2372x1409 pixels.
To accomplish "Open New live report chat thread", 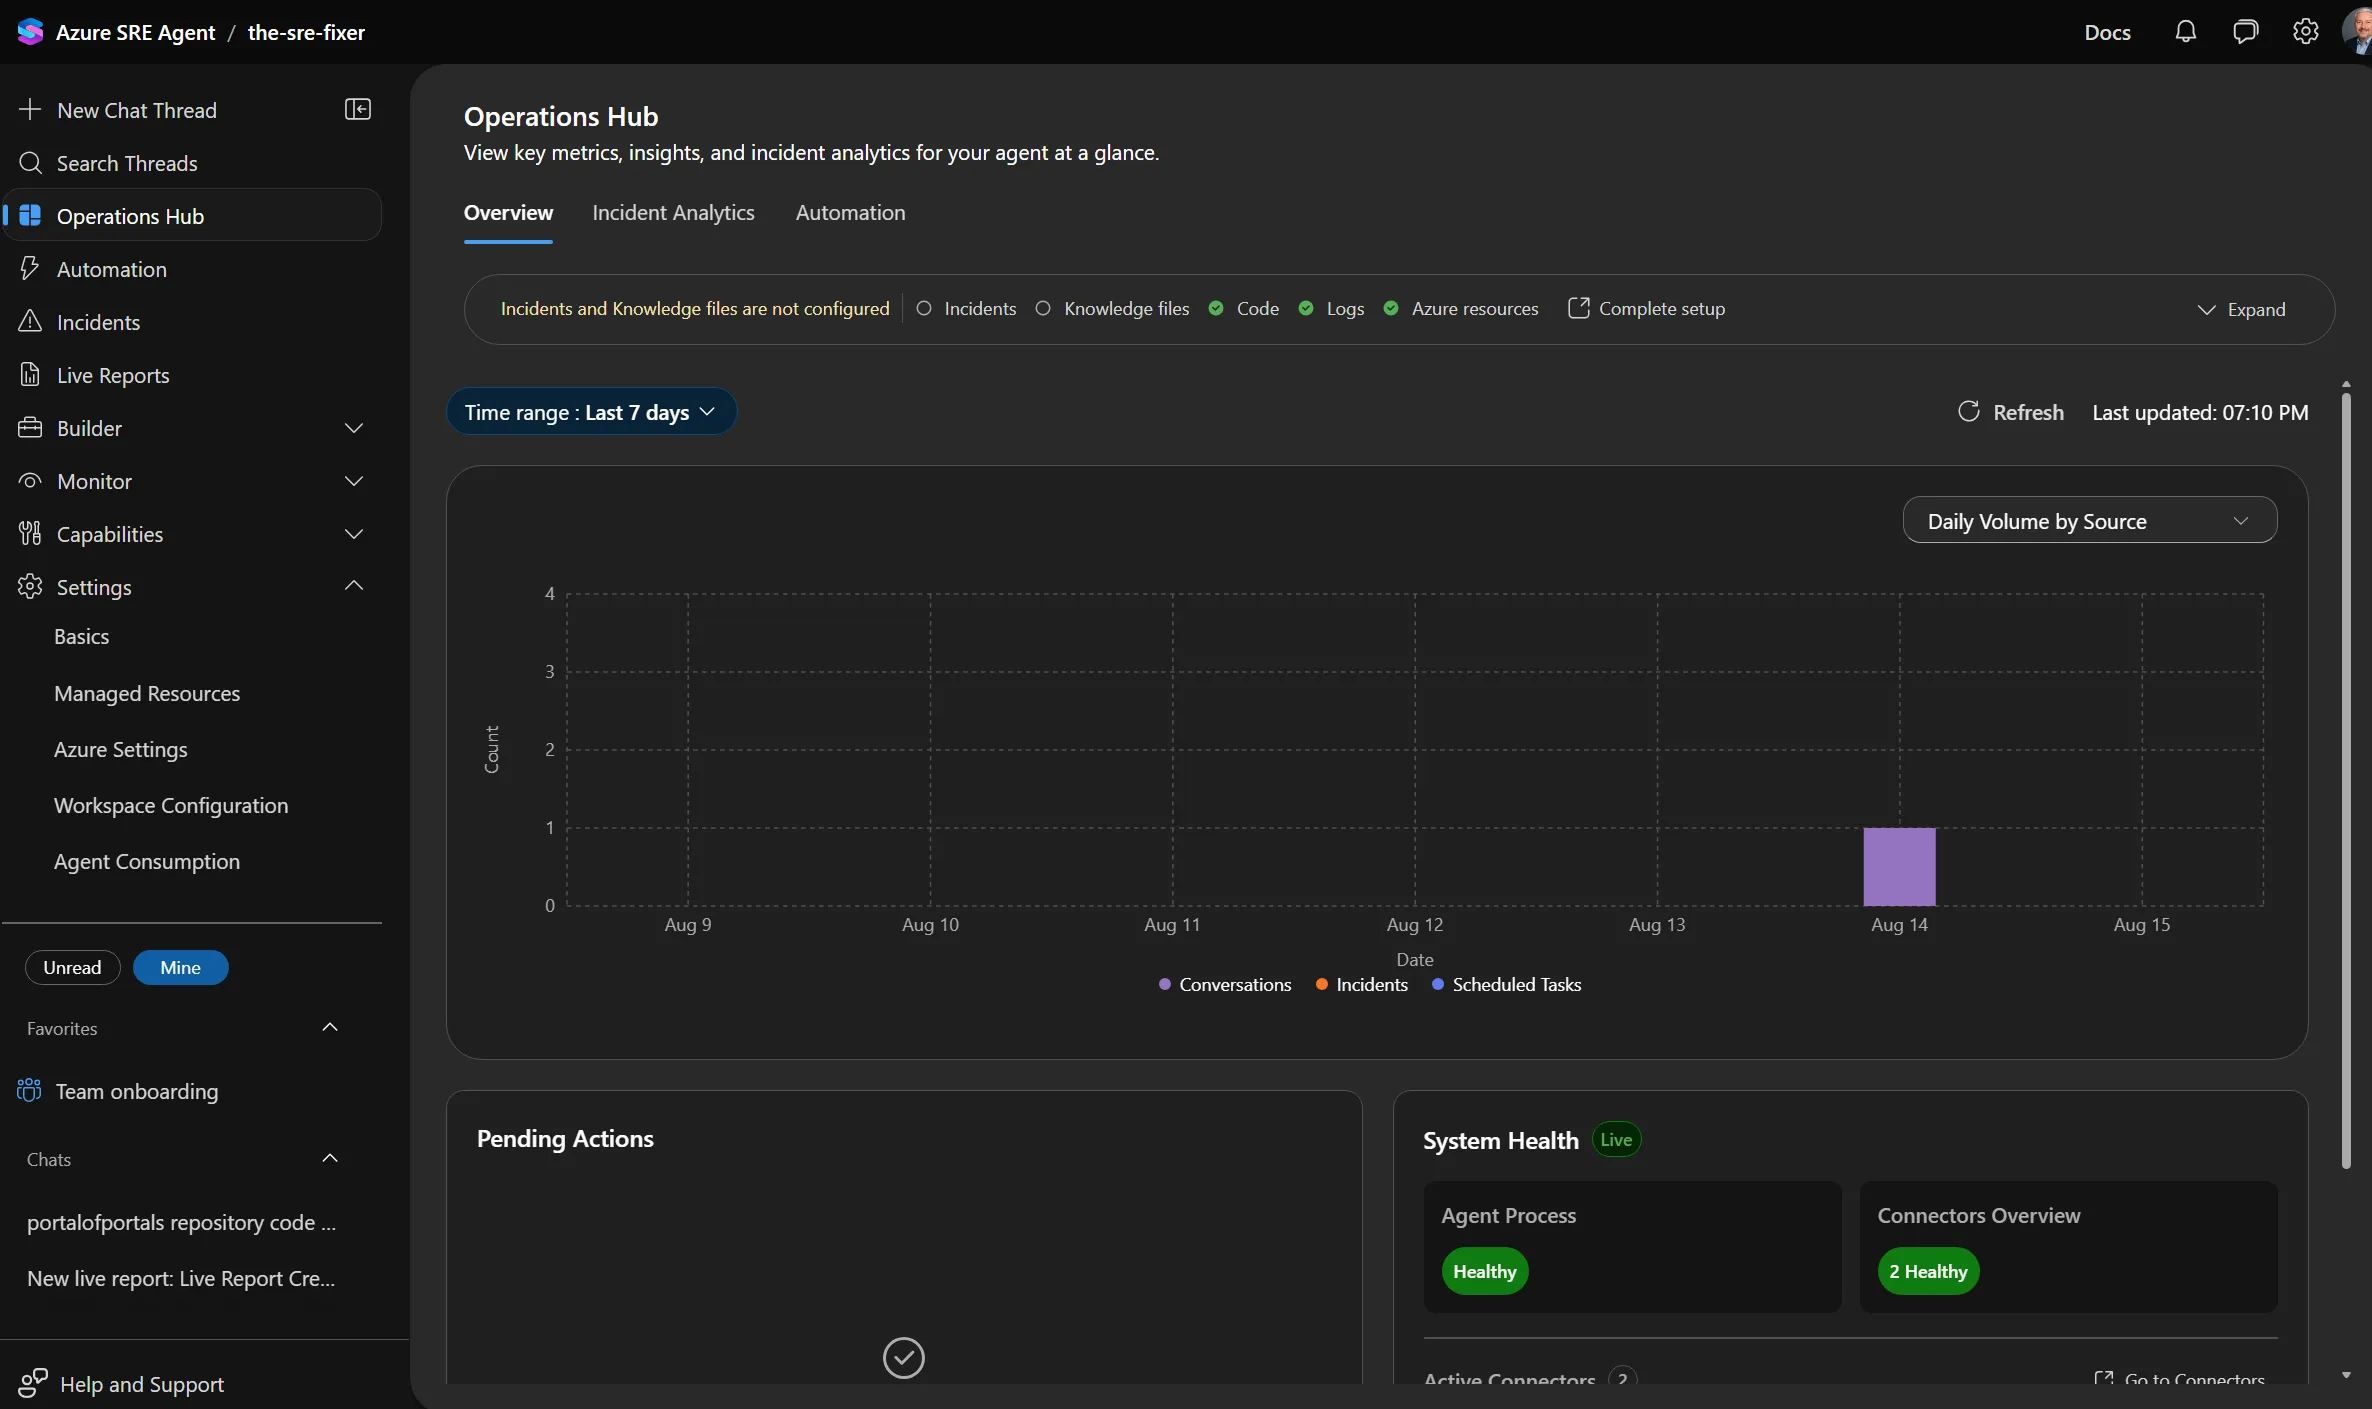I will point(181,1278).
